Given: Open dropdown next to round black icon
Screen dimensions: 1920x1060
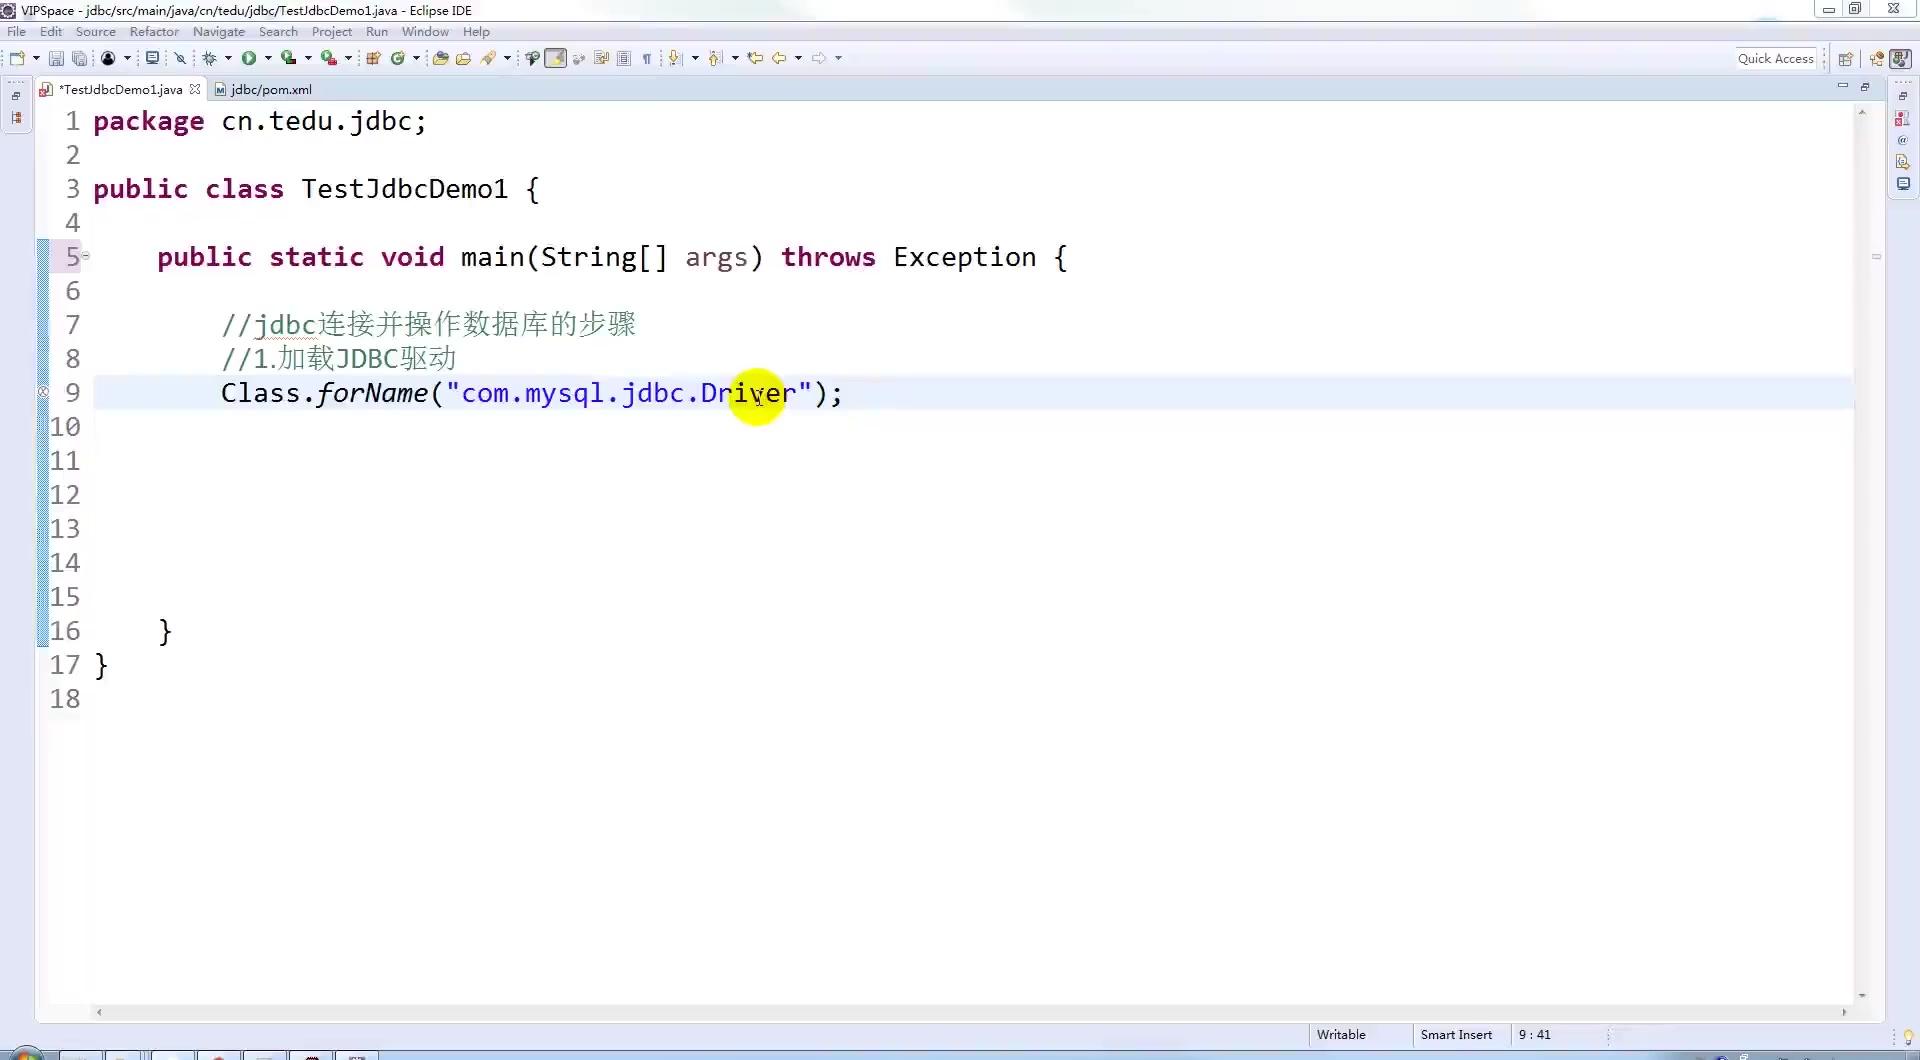Looking at the screenshot, I should point(127,58).
